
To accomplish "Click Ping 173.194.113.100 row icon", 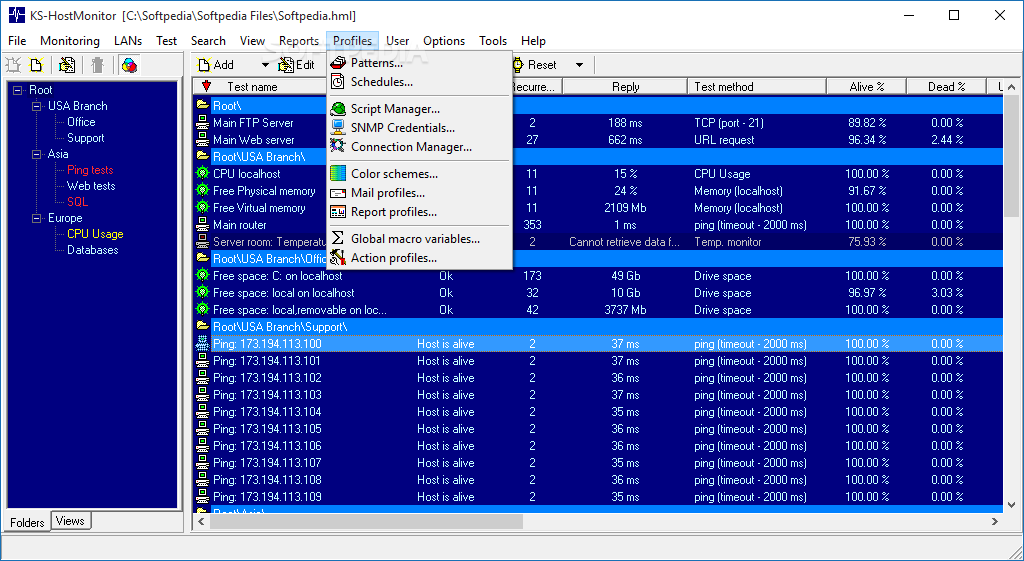I will point(202,344).
